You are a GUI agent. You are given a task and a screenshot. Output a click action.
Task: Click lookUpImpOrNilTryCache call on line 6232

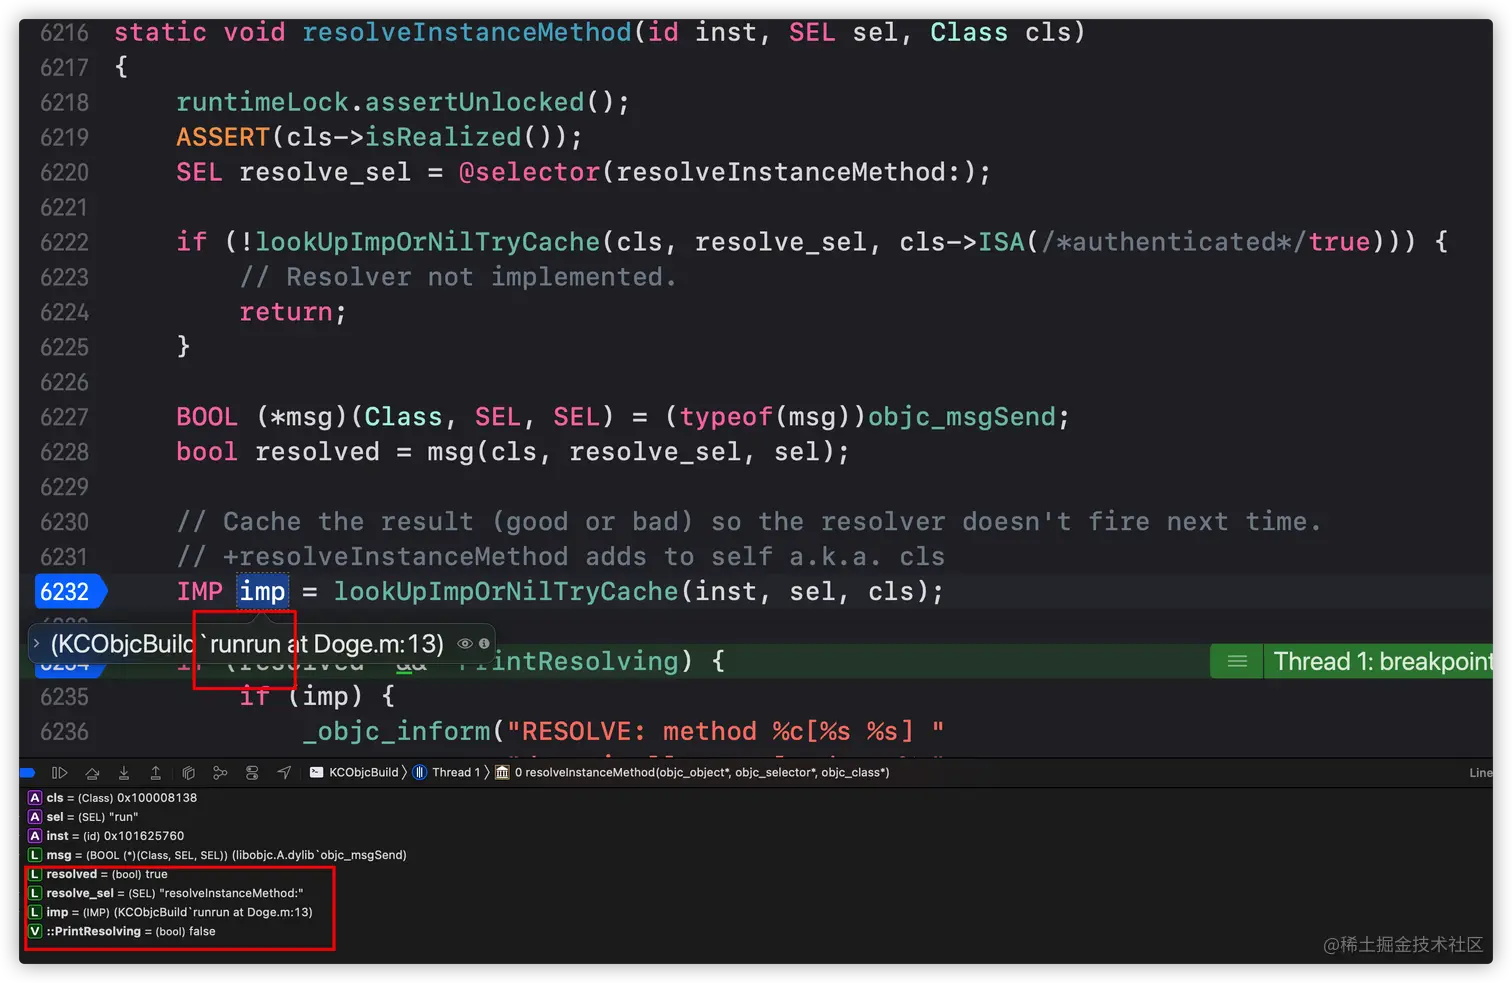pyautogui.click(x=506, y=592)
